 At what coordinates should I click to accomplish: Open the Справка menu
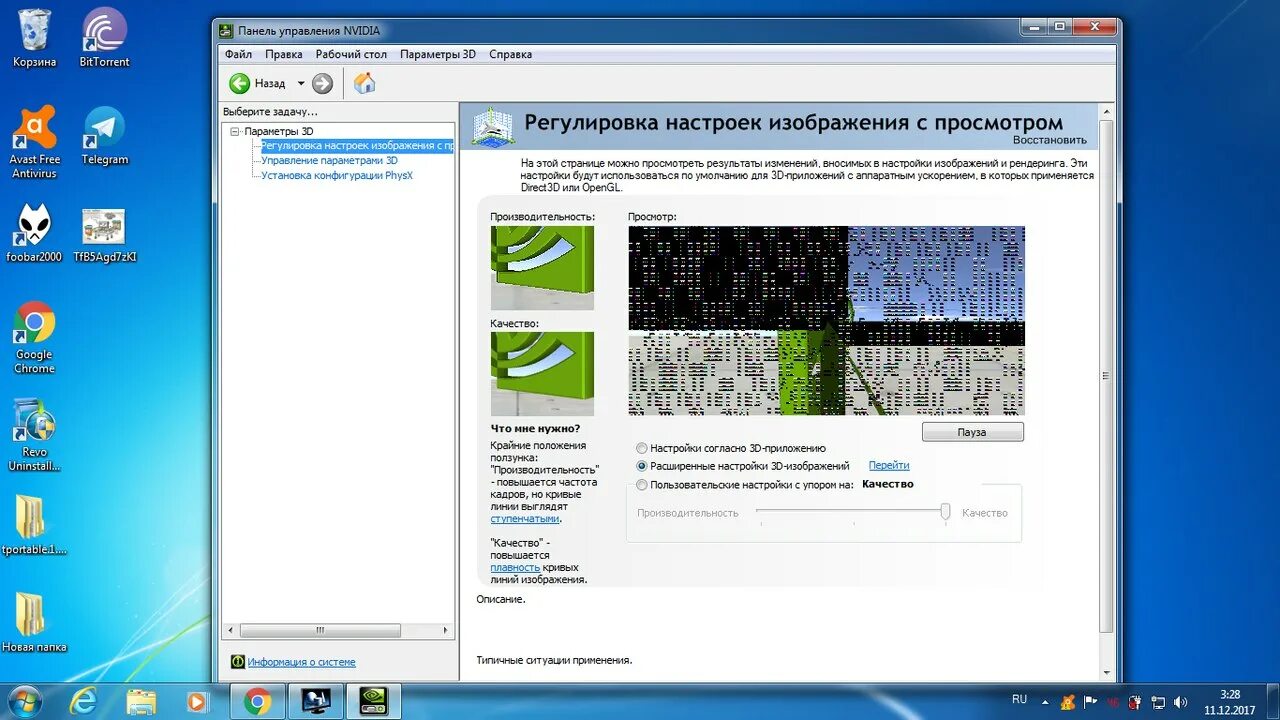510,54
